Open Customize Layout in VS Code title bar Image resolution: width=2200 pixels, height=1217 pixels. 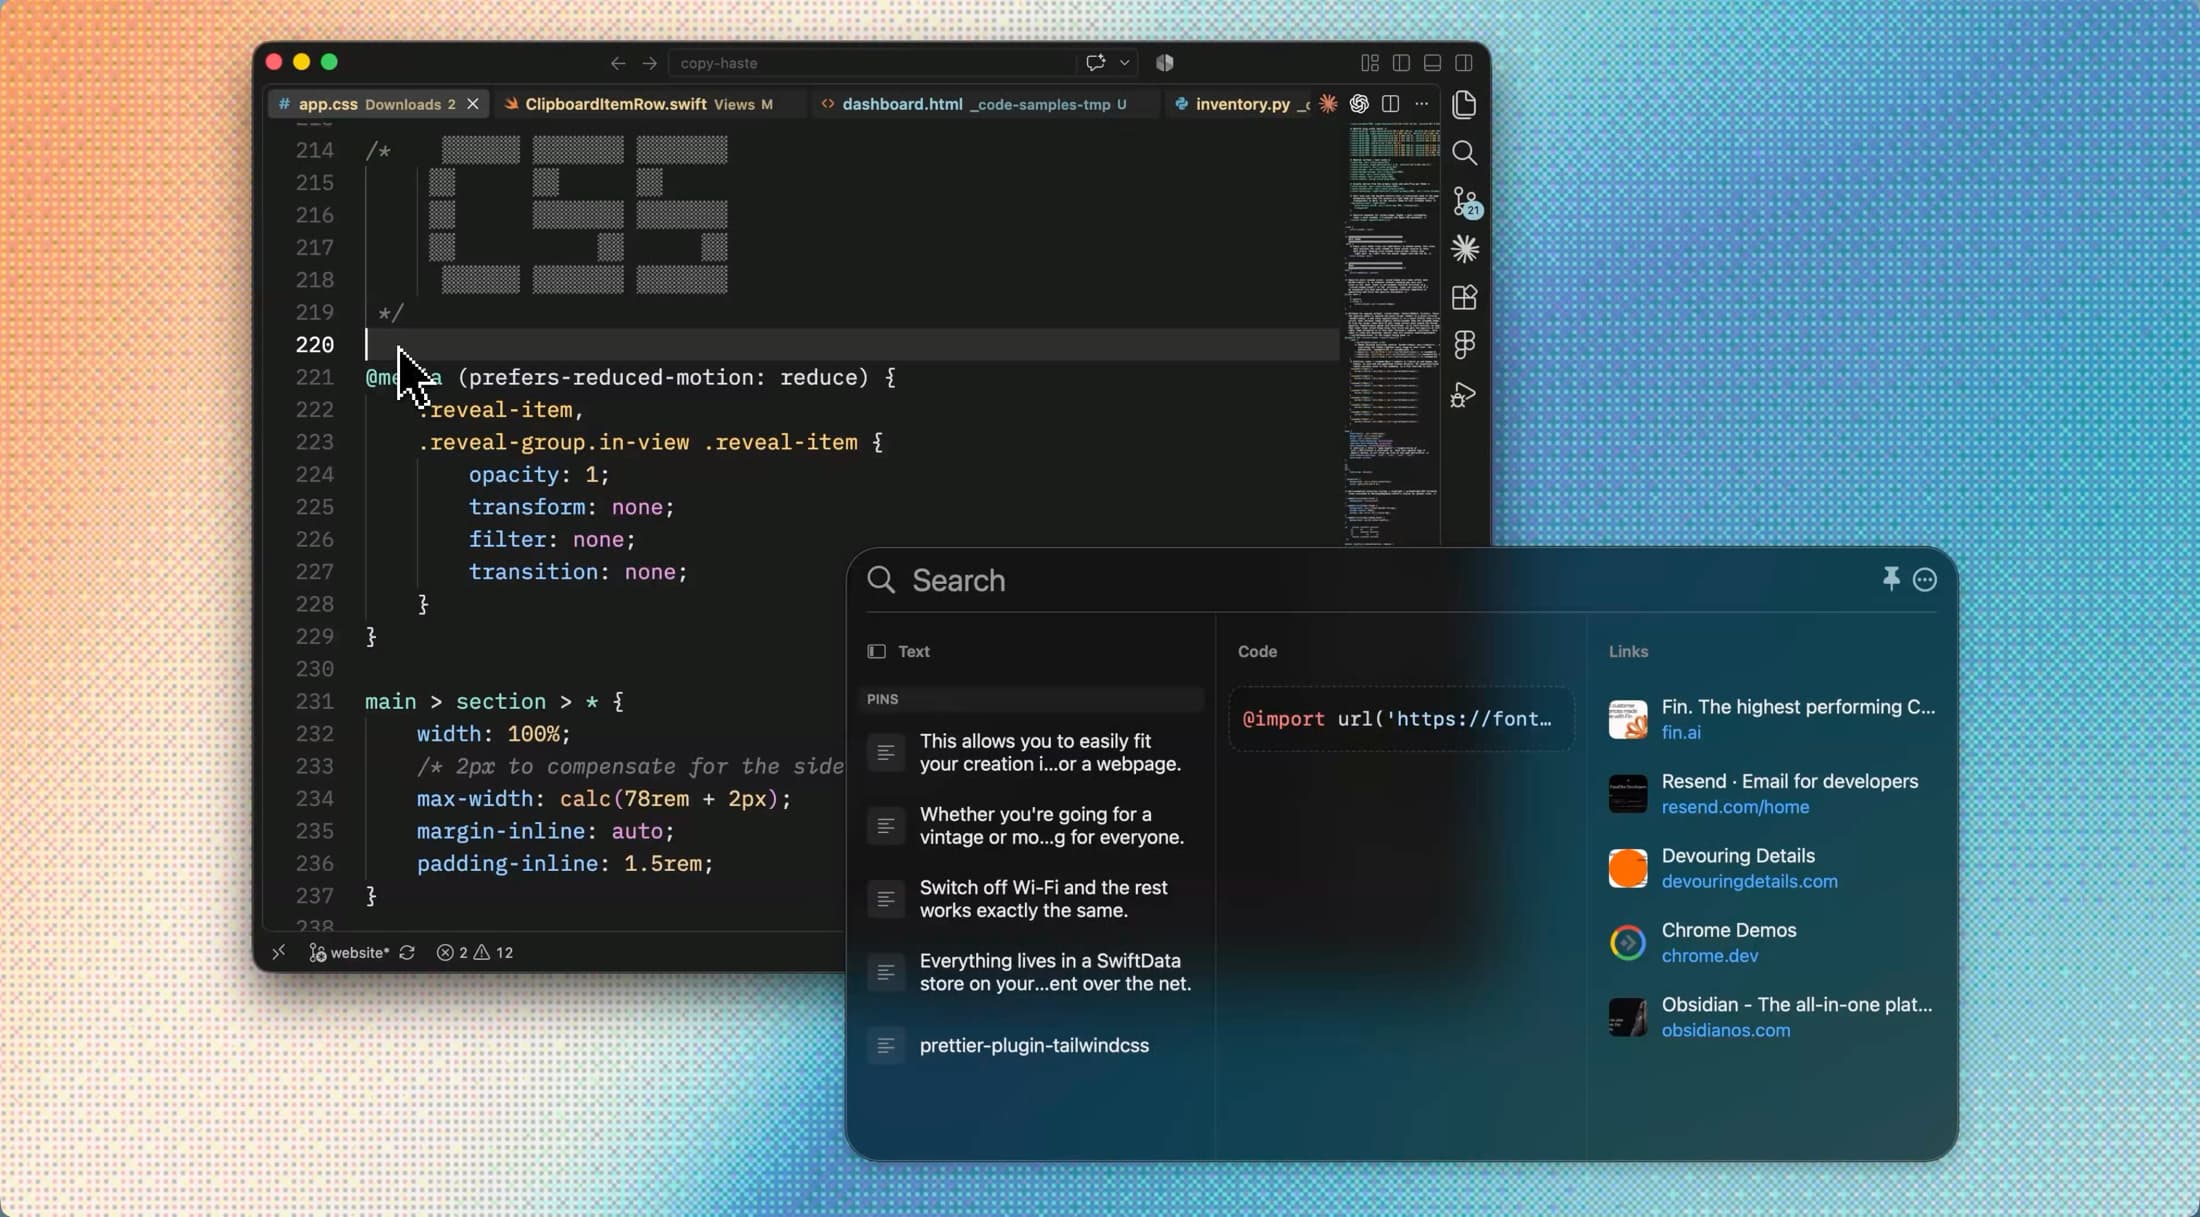[1370, 63]
